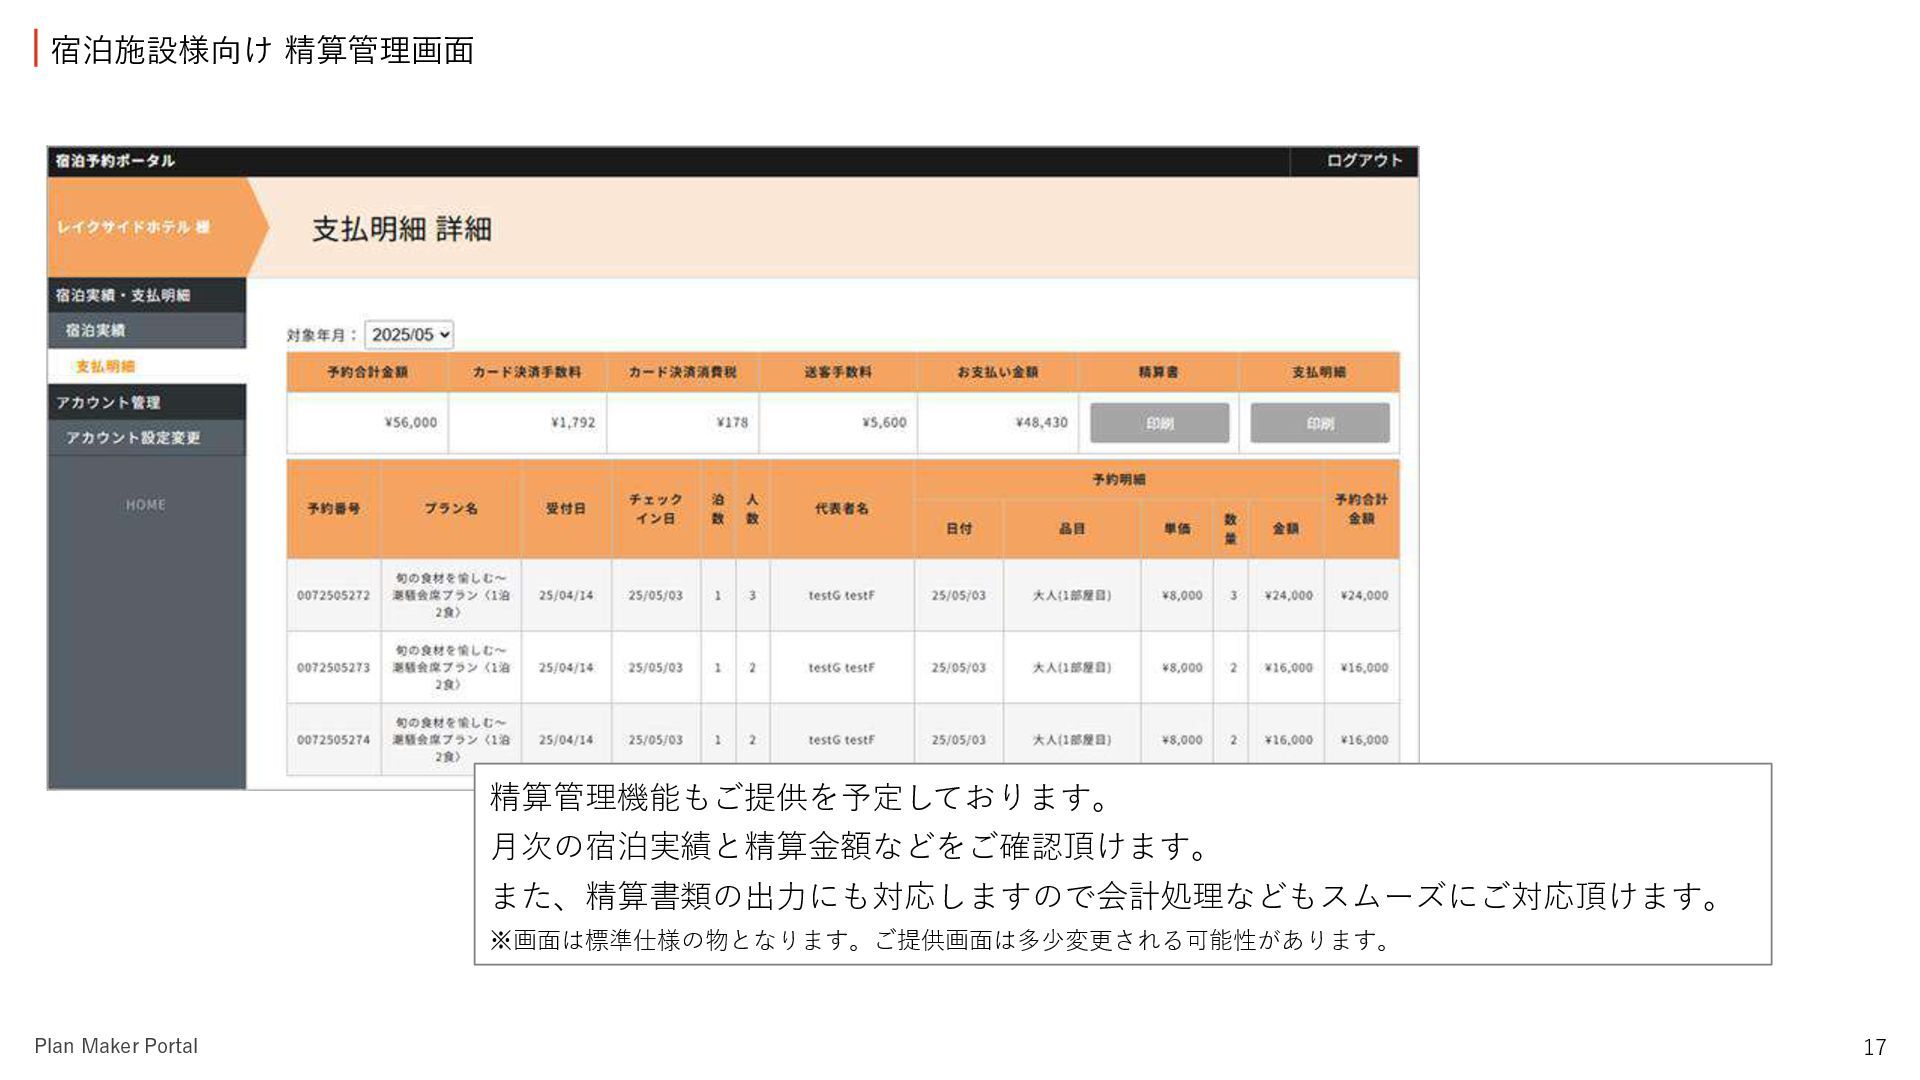The image size is (1920, 1080).
Task: Click the お支払い金額 value ¥48,430
Action: 1041,423
